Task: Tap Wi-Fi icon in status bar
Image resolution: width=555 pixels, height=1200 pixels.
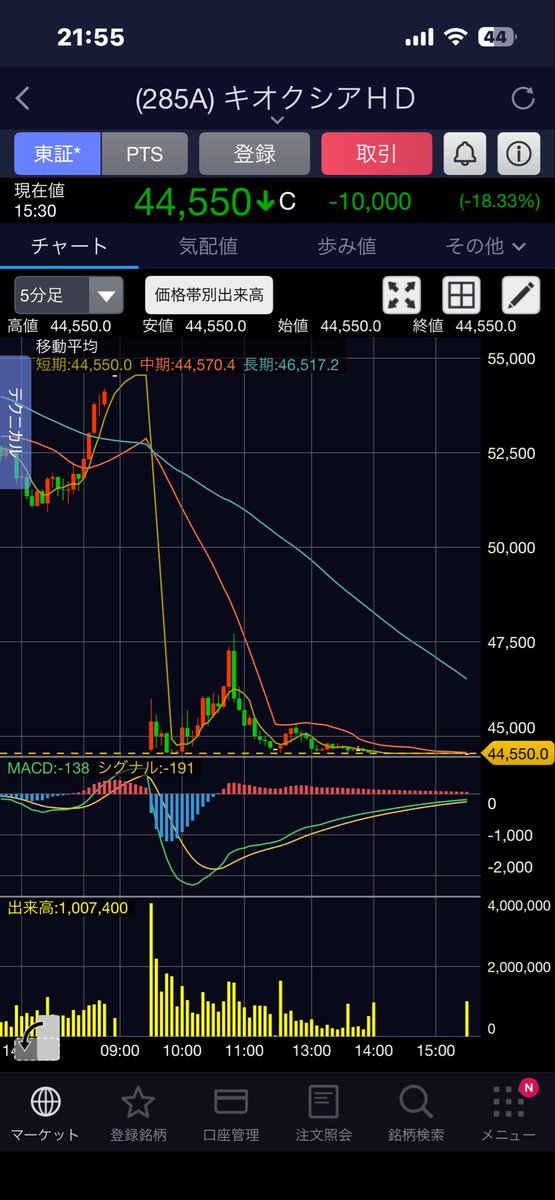Action: (x=458, y=37)
